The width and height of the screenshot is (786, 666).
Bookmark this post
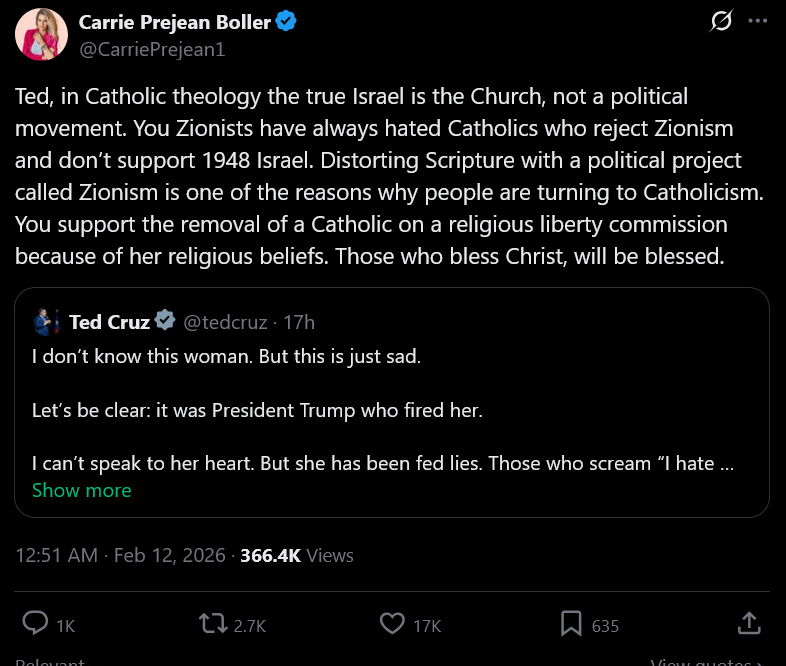click(571, 624)
